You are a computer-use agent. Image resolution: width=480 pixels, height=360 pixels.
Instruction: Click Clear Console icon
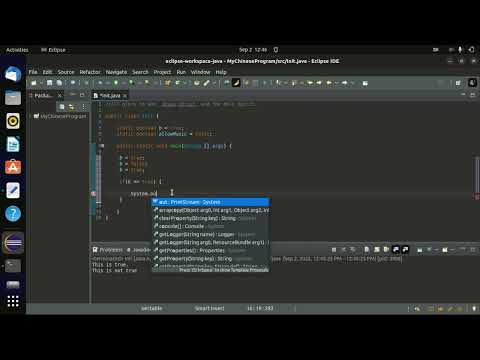click(367, 250)
